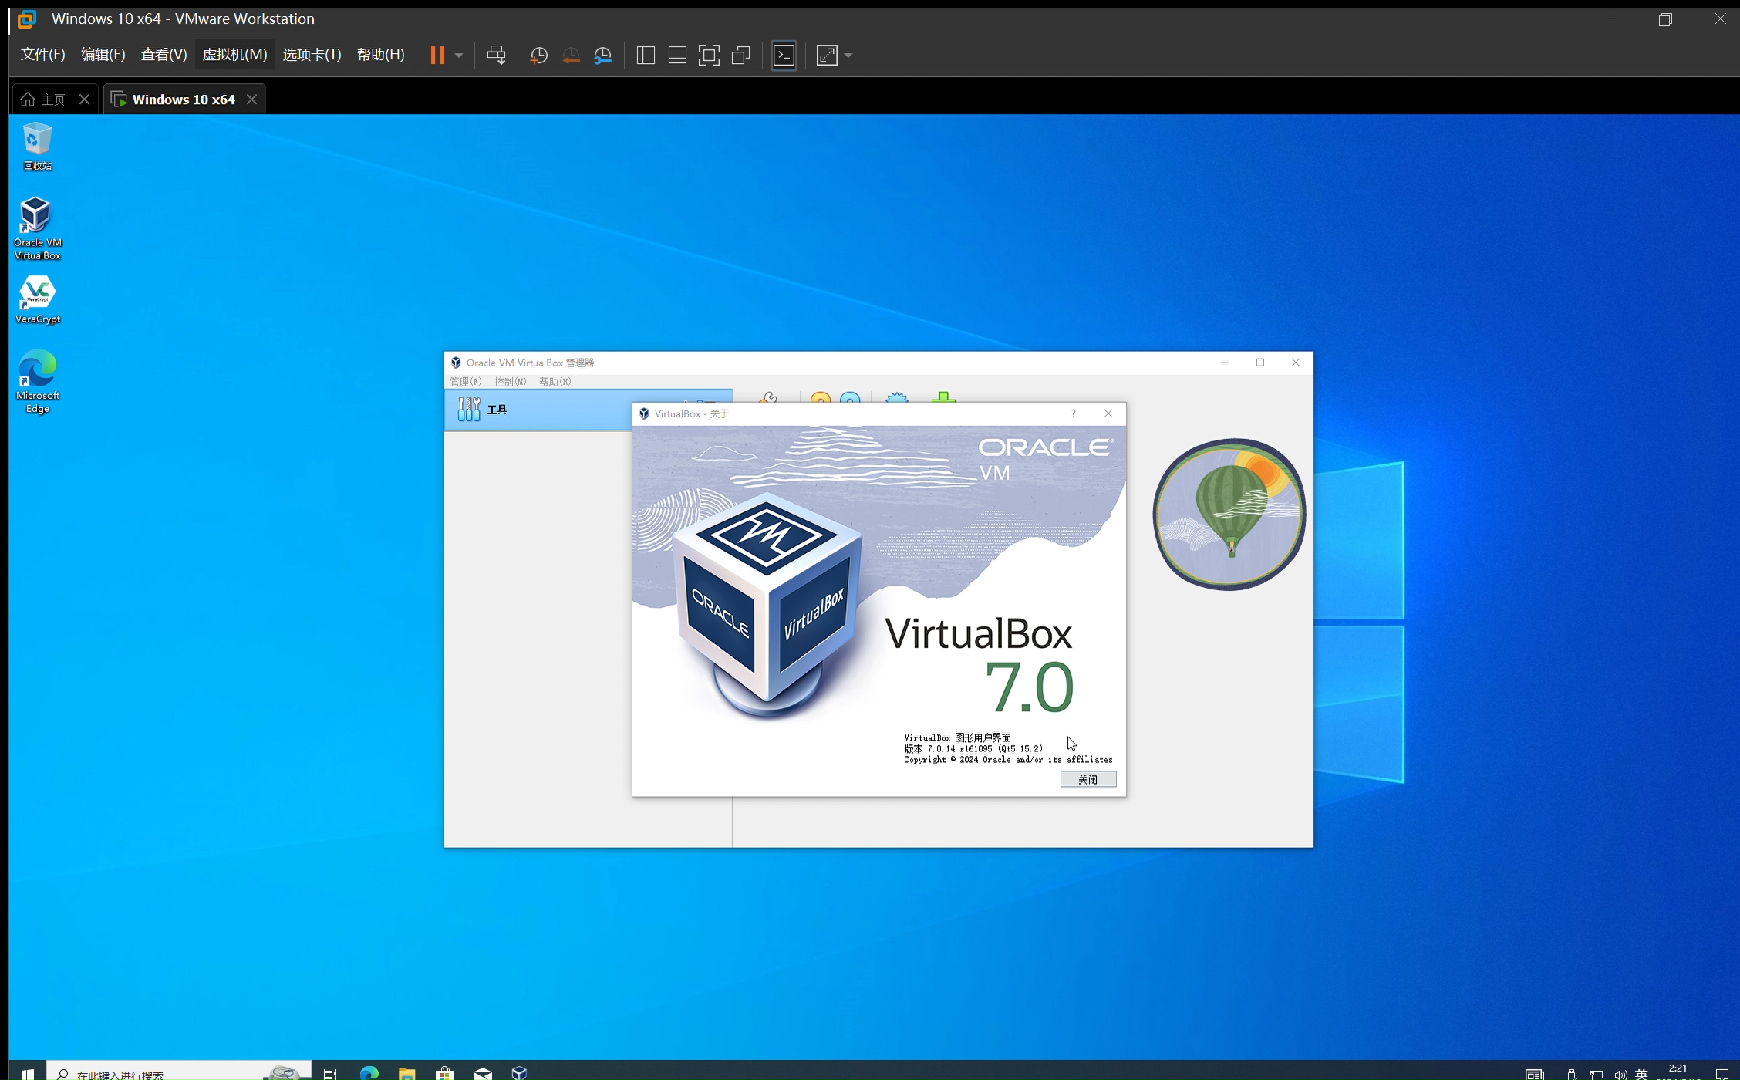Select the Windows 10 x64 tab
Screen dimensions: 1740x1080
(183, 99)
